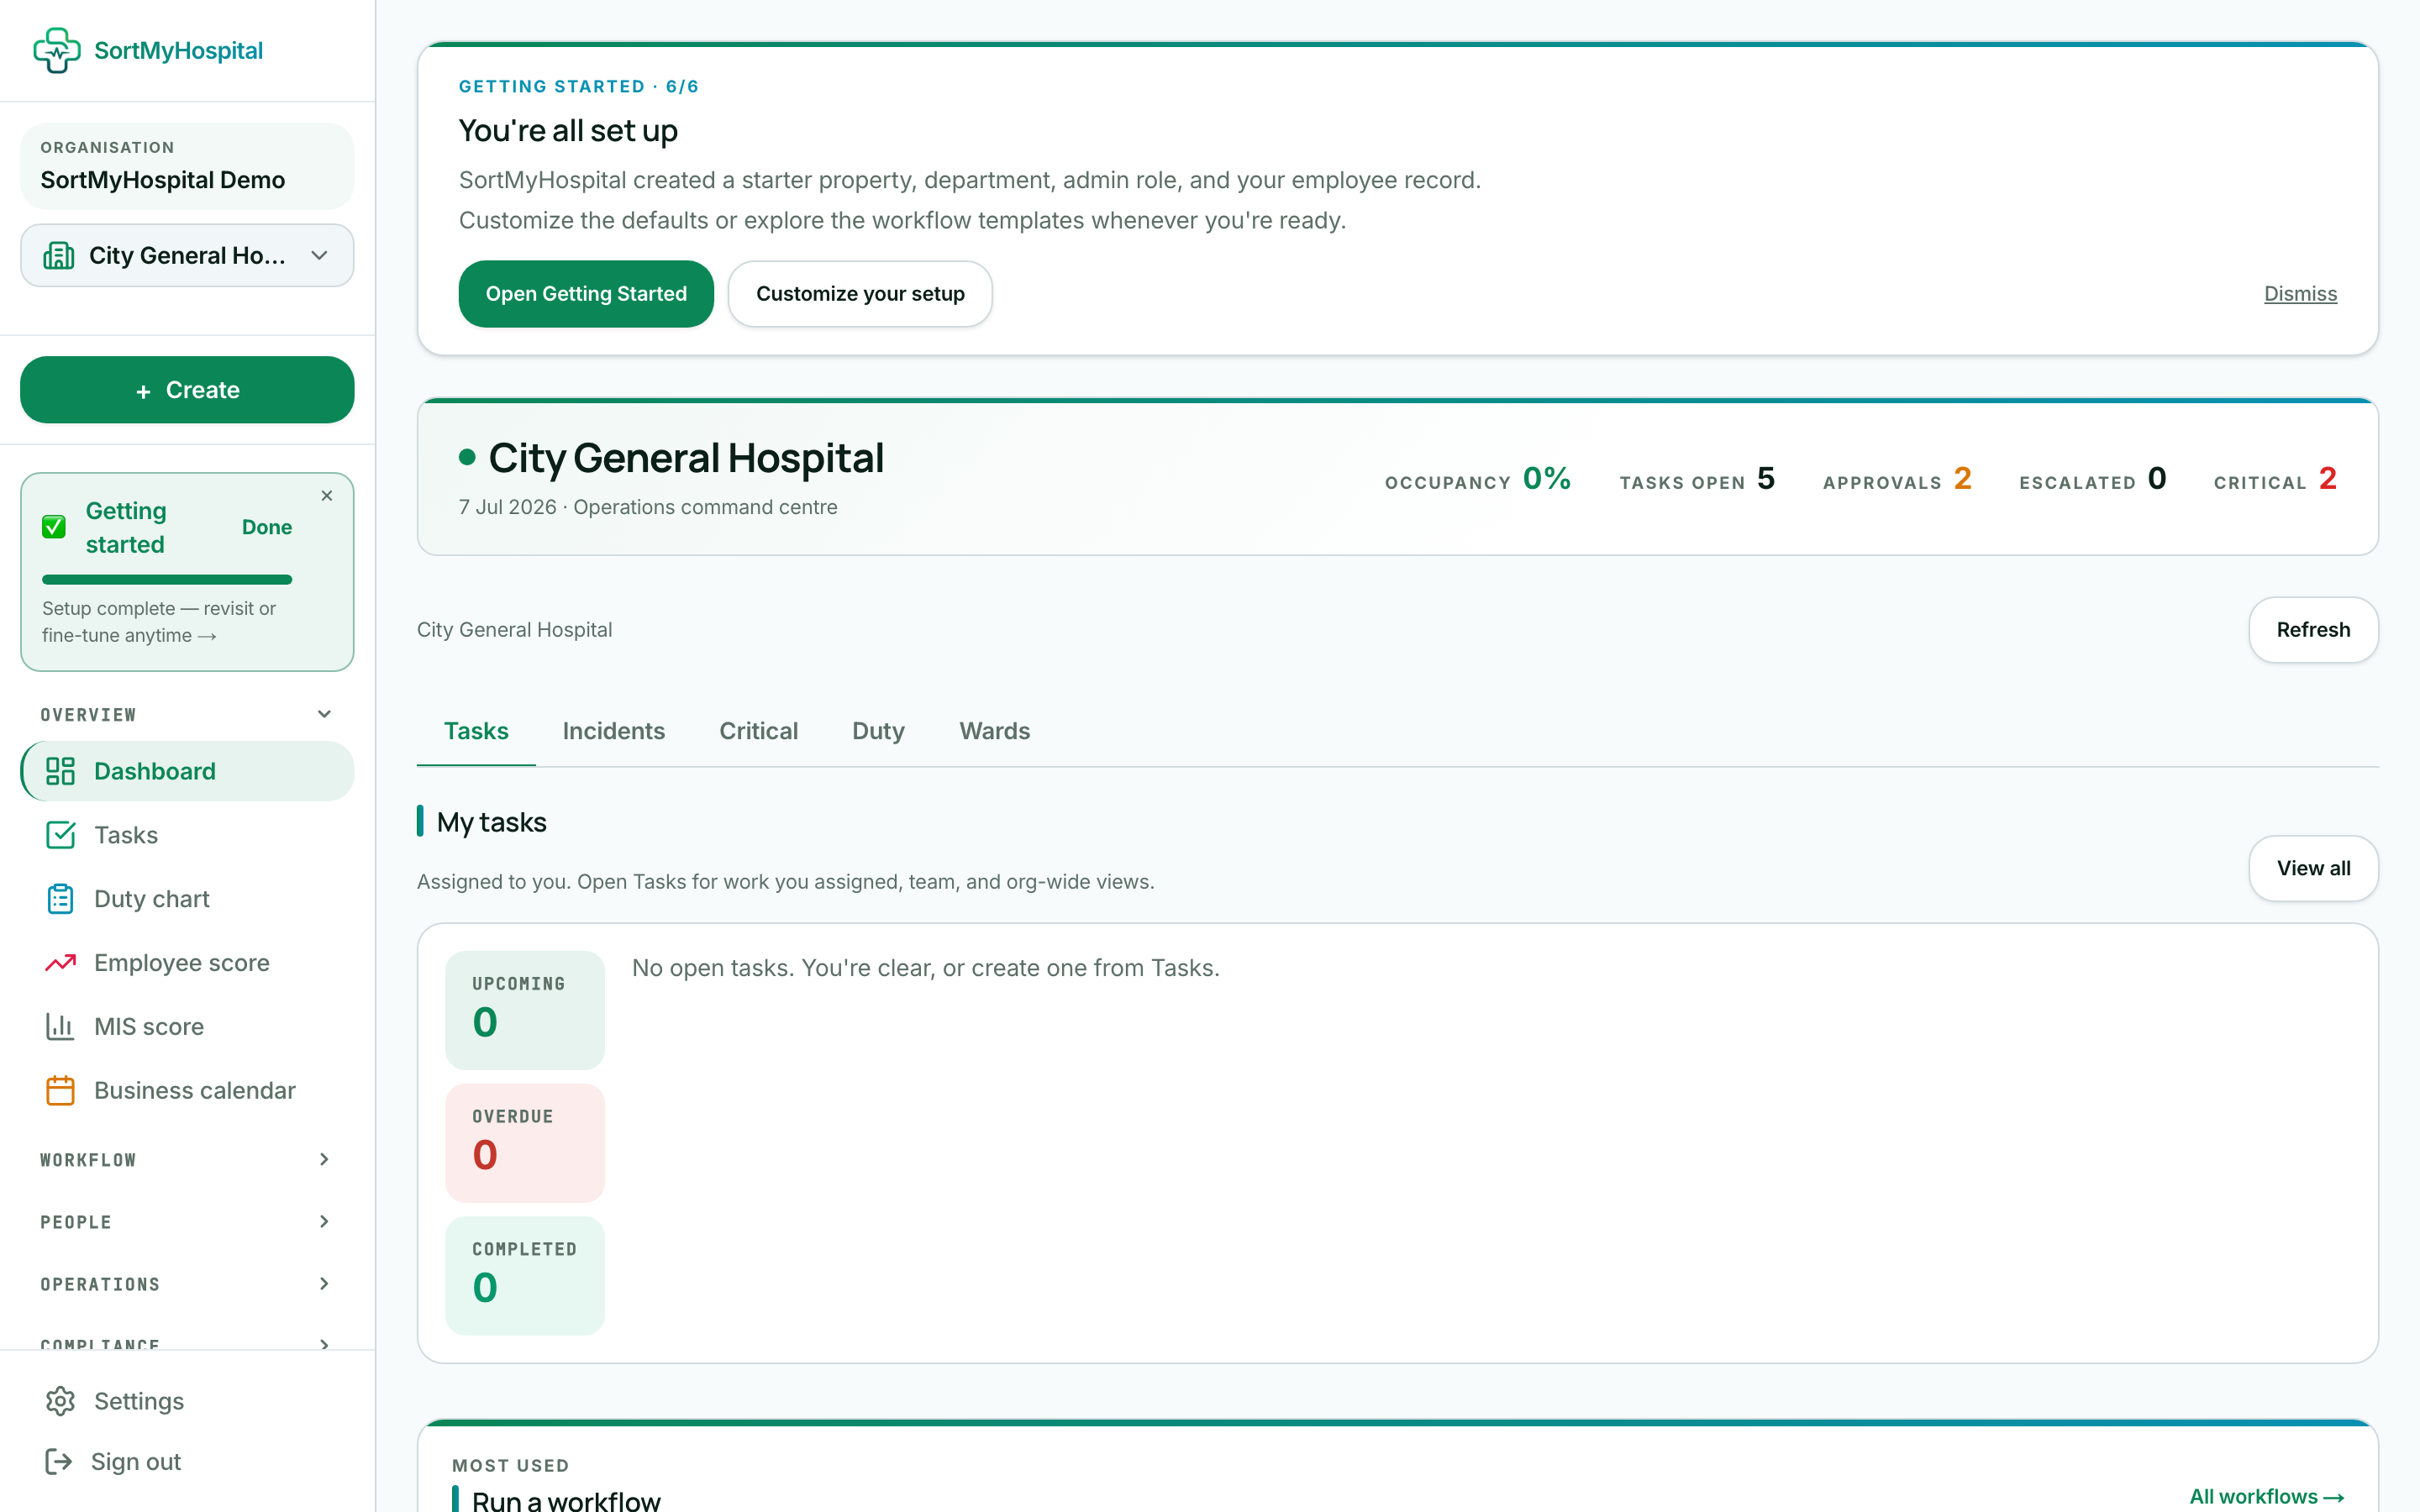The image size is (2420, 1512).
Task: Click the 'You're all set up' heading
Action: pos(568,130)
